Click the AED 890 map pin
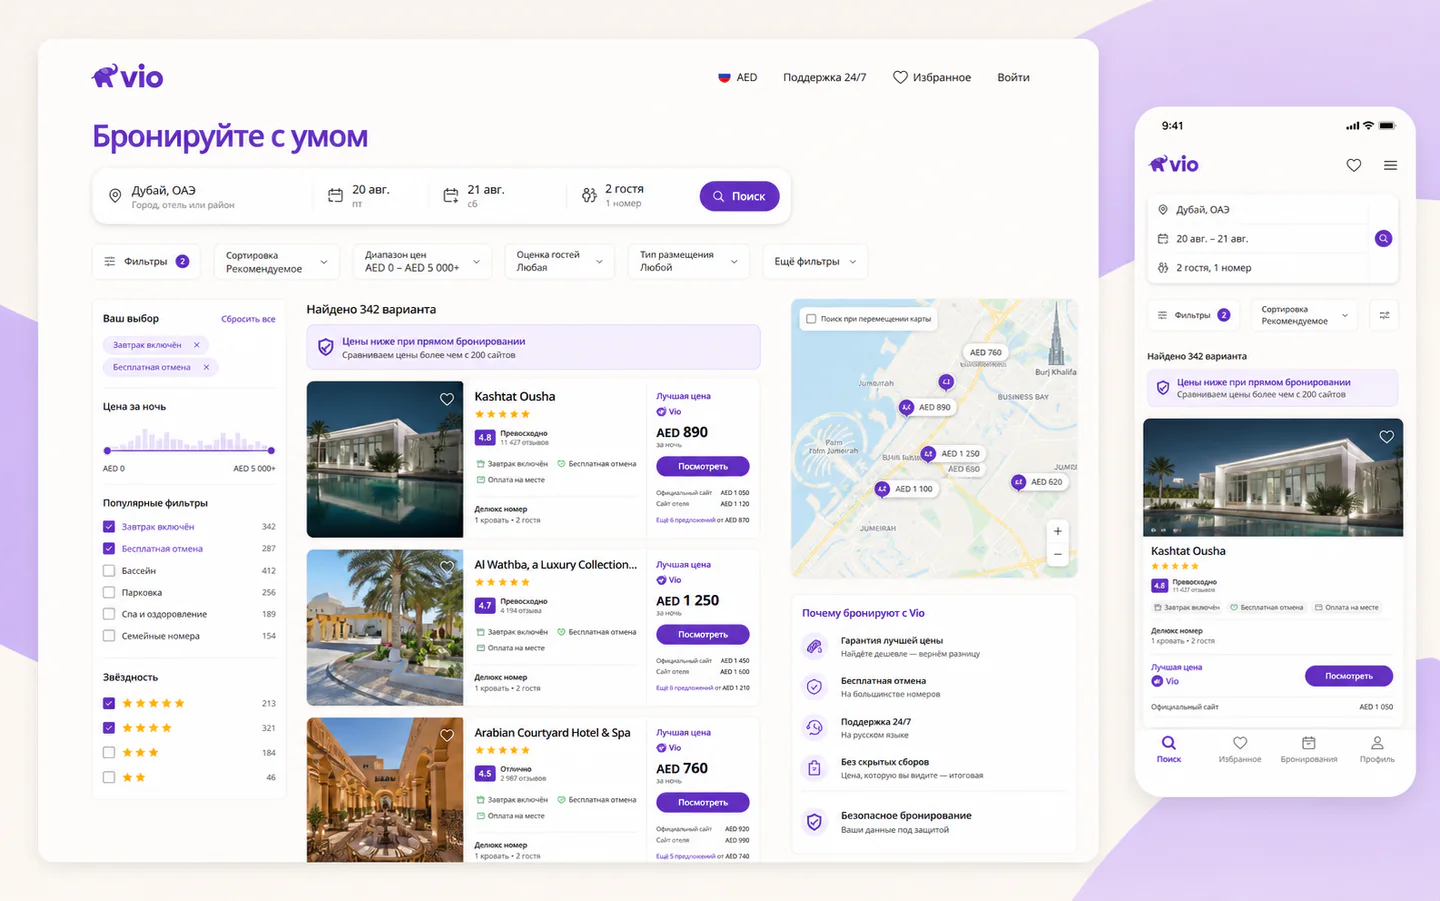 926,407
